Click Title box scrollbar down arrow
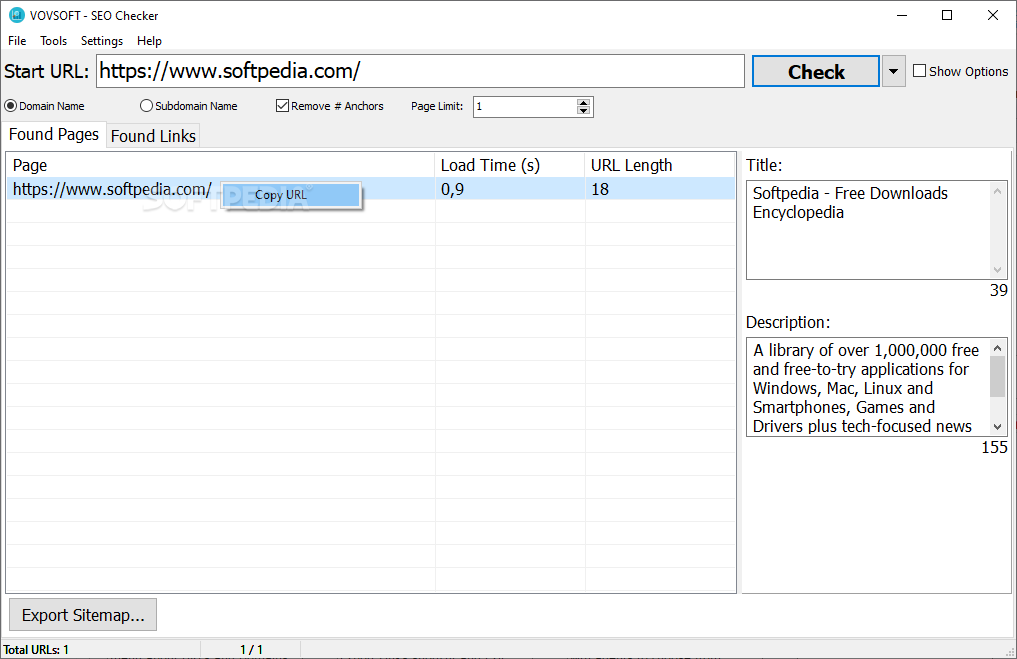The image size is (1017, 659). click(998, 270)
